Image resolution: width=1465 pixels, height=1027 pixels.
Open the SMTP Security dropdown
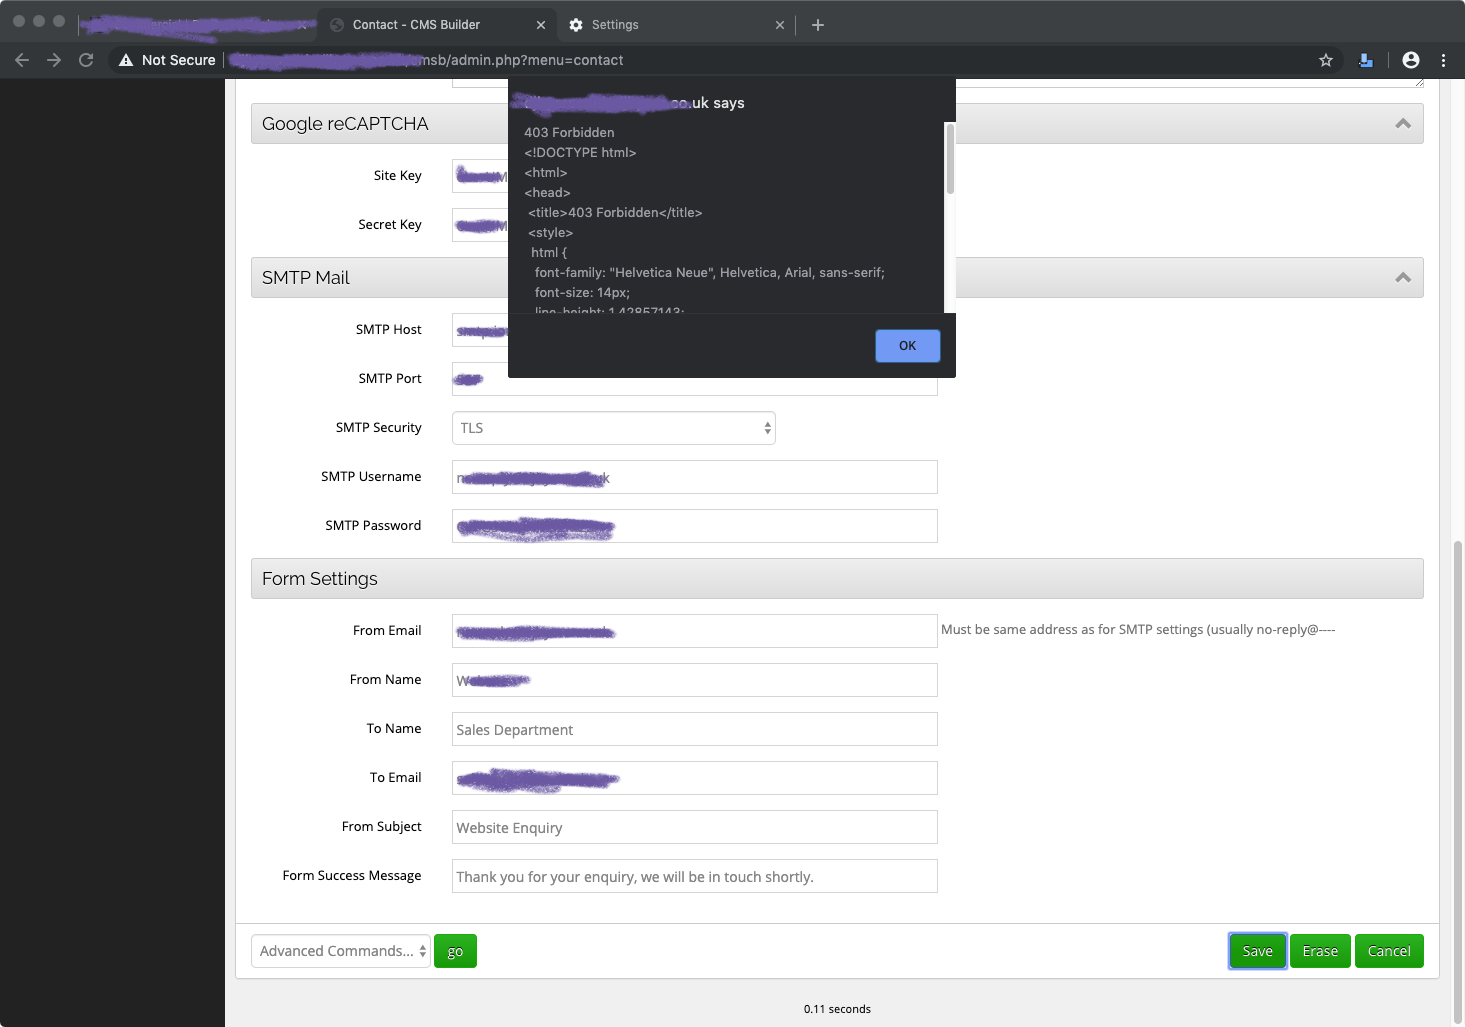pyautogui.click(x=613, y=428)
